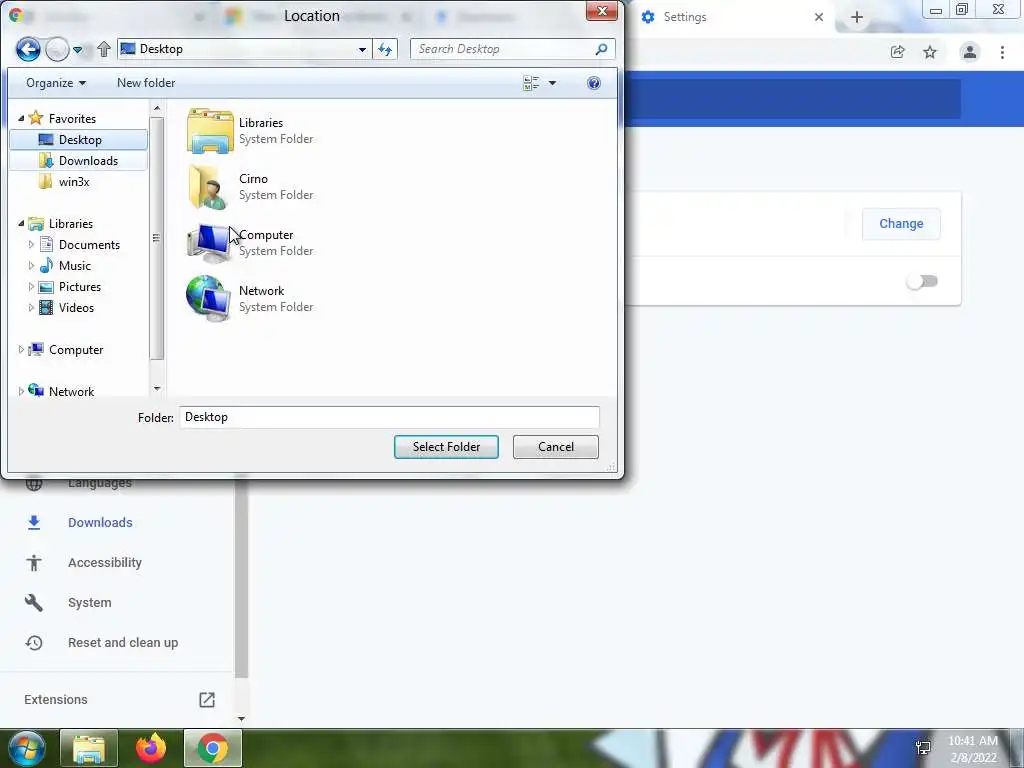The width and height of the screenshot is (1024, 768).
Task: Select Network in the navigation pane
Action: tap(71, 392)
